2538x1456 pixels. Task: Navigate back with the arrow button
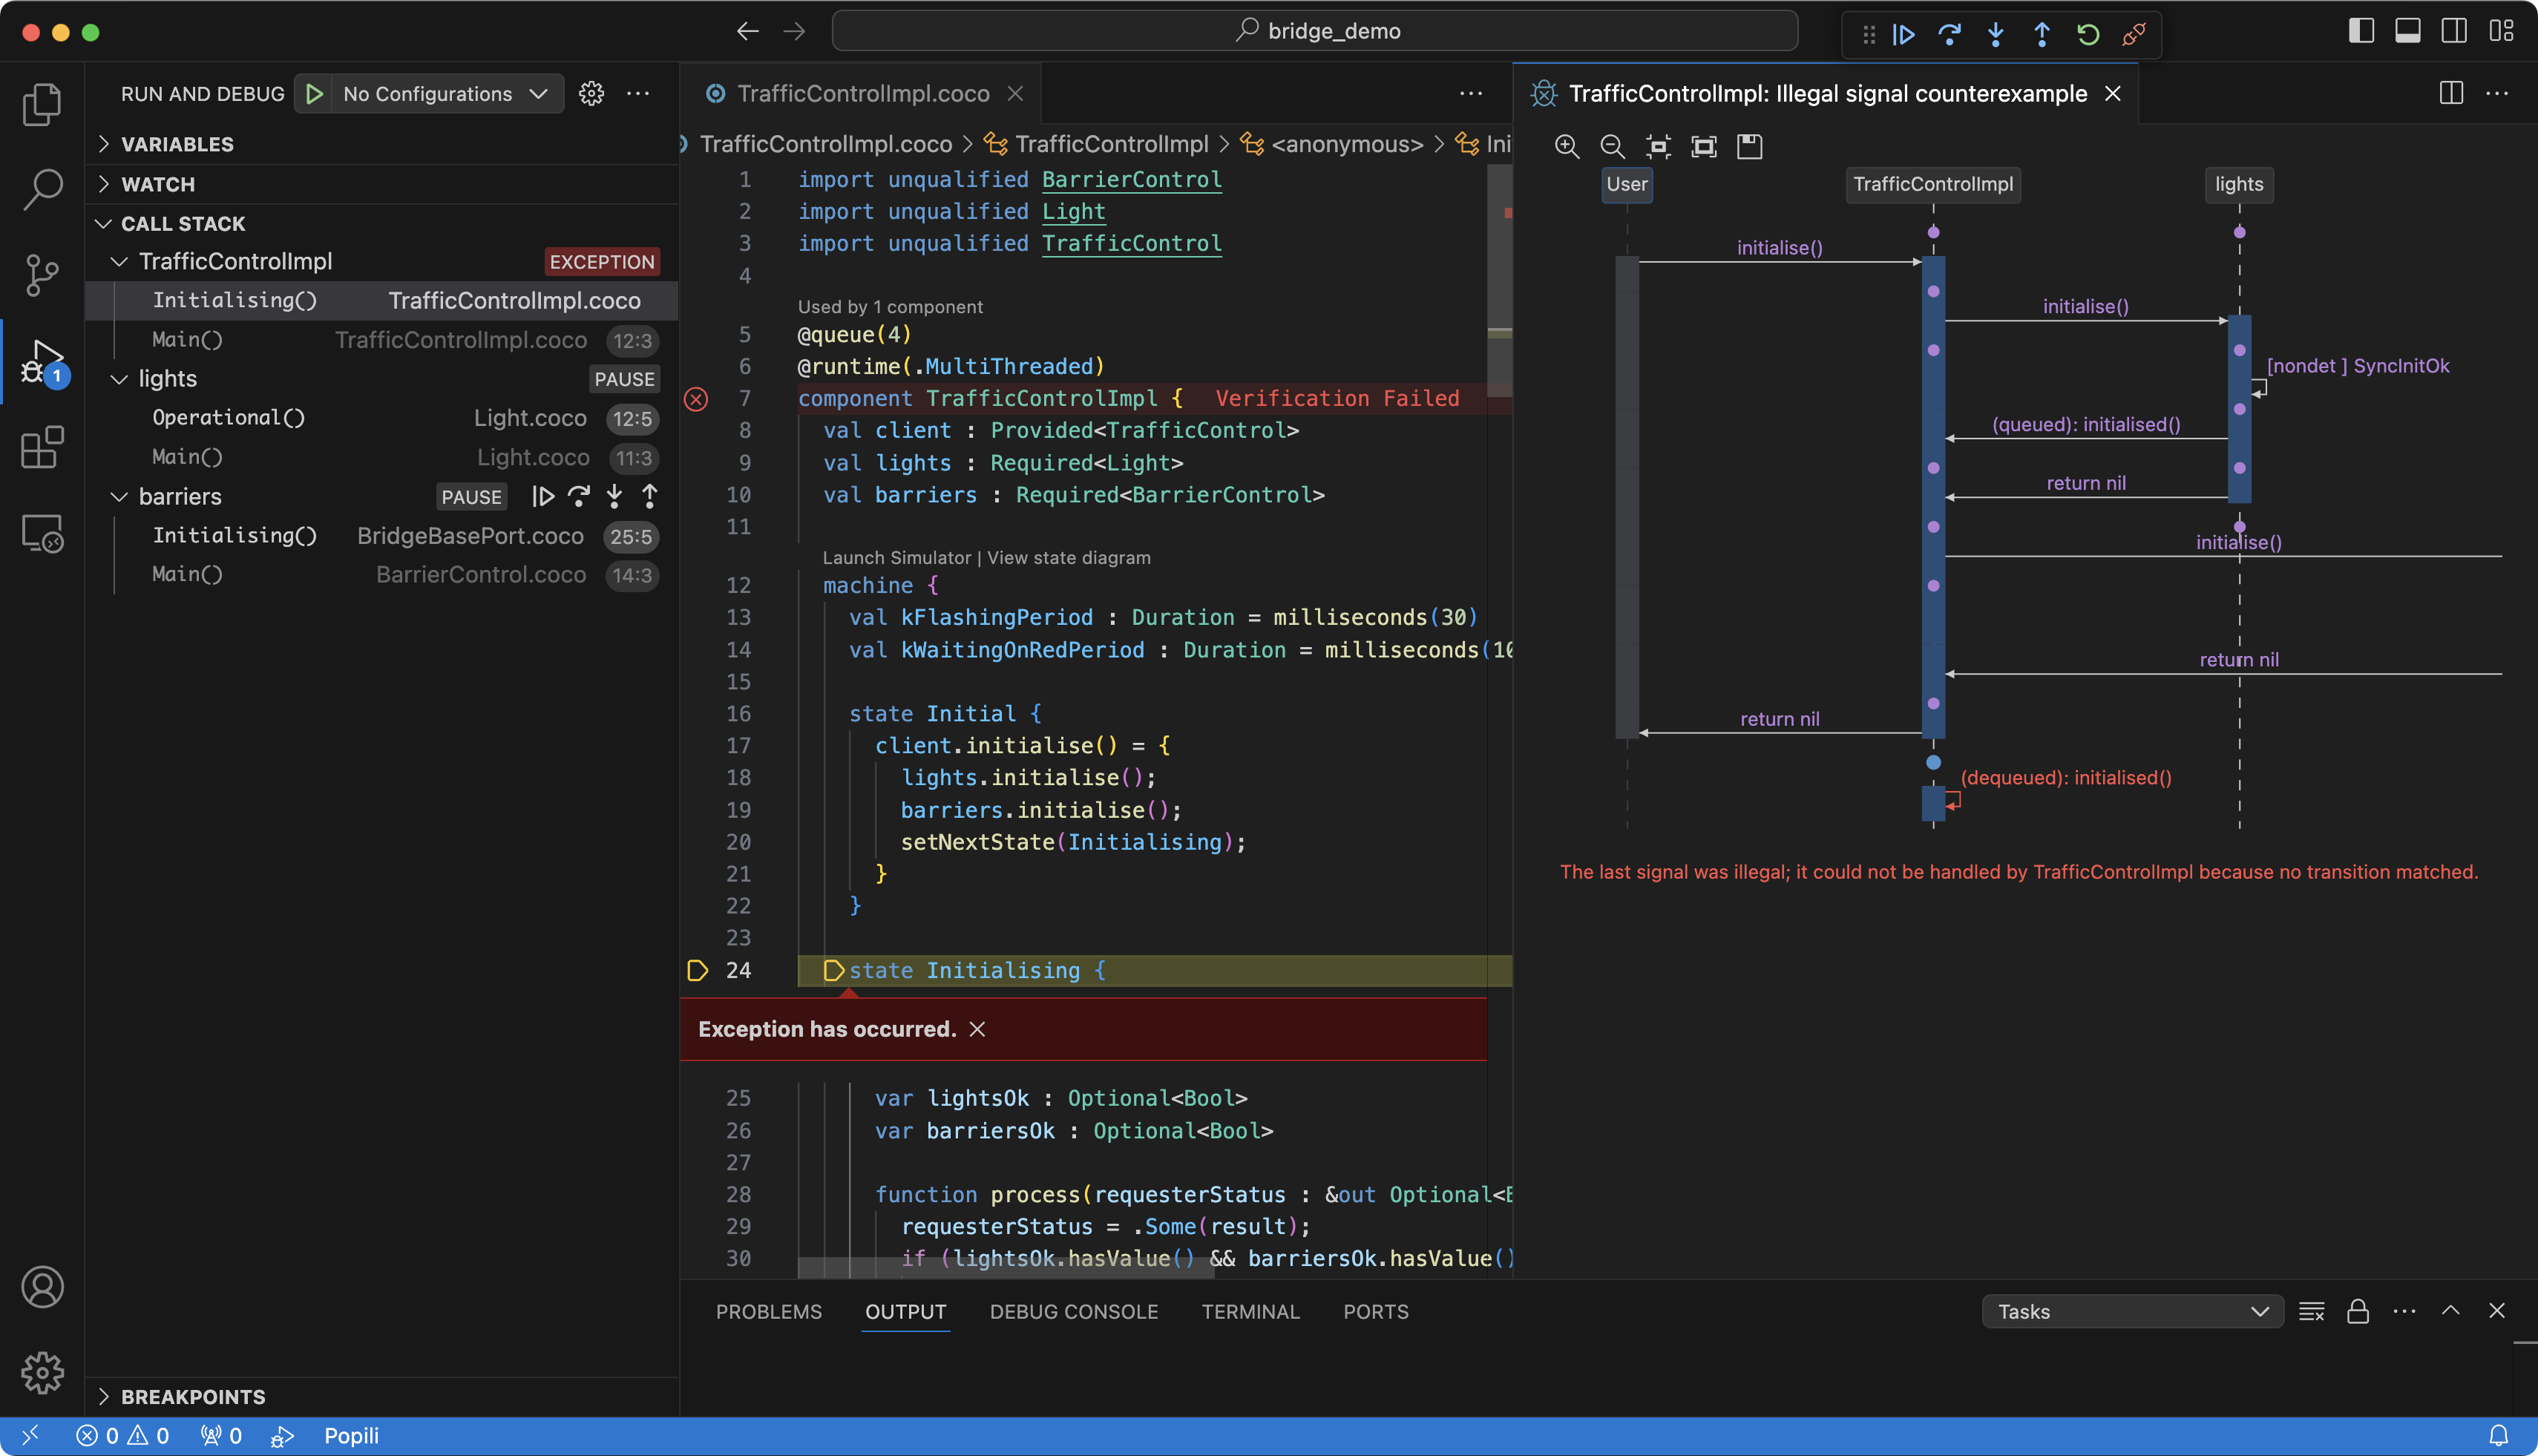[747, 31]
